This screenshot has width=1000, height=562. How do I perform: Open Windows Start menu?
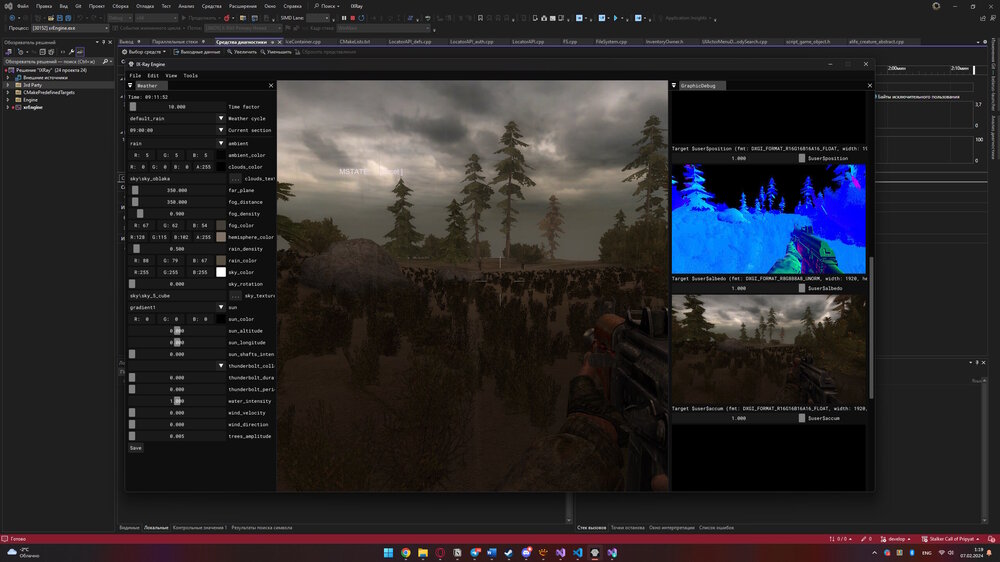coord(388,552)
